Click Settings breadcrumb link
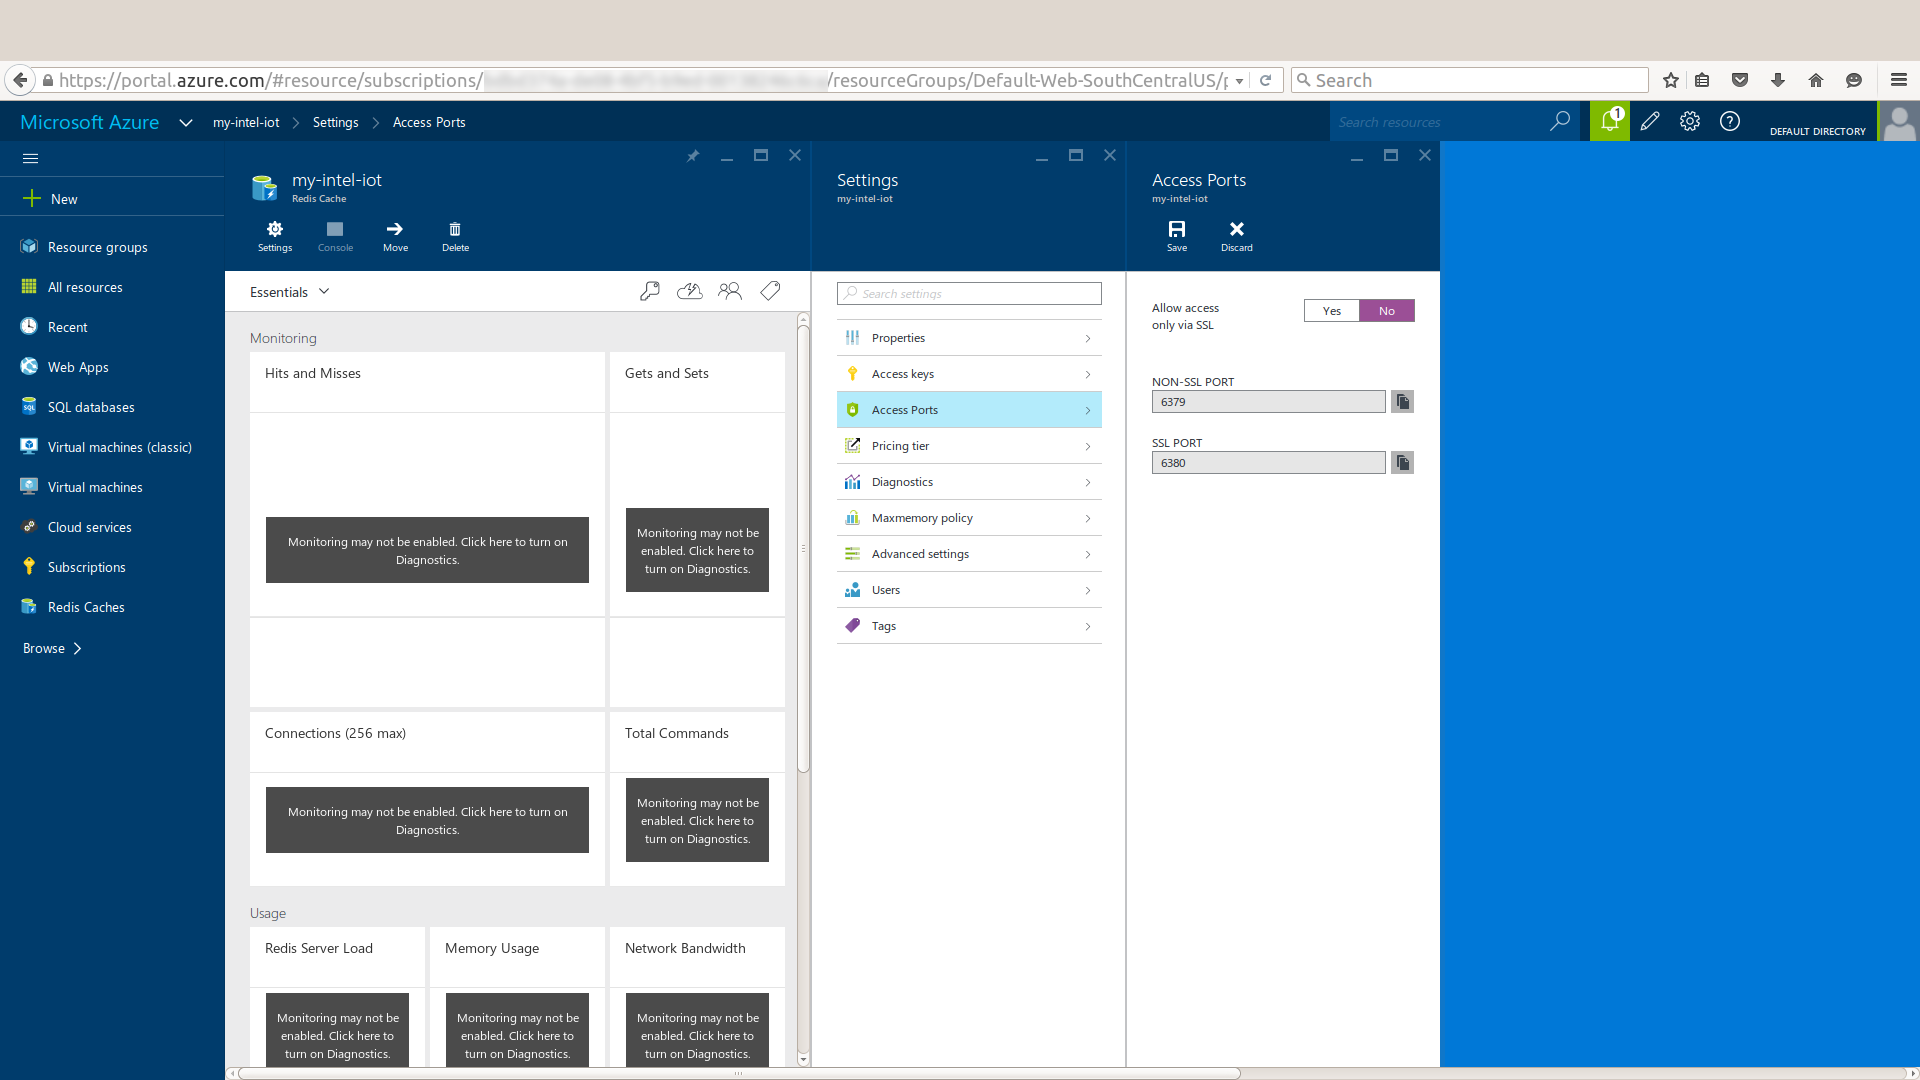The width and height of the screenshot is (1920, 1080). point(335,123)
